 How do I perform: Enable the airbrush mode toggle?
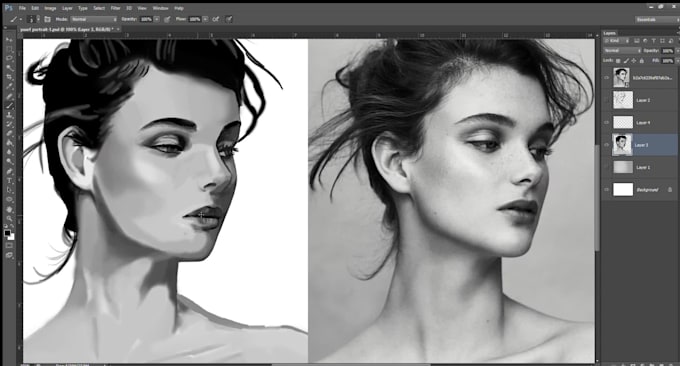216,20
